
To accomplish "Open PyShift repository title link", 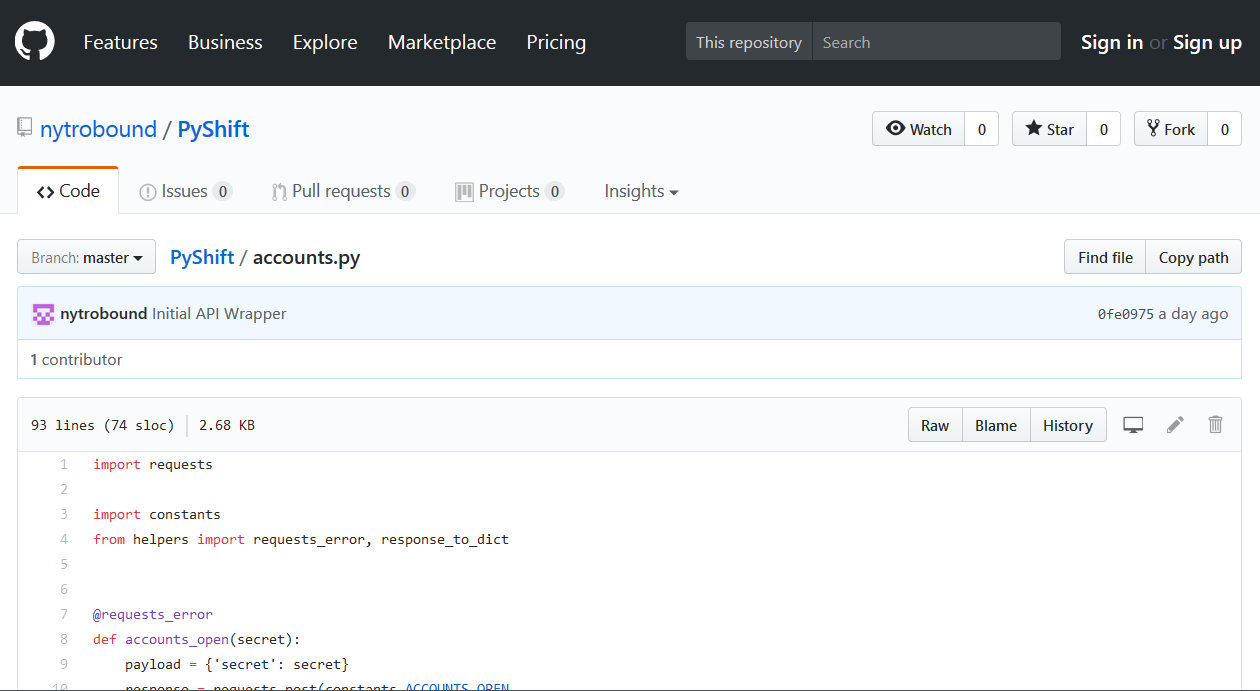I will (214, 129).
